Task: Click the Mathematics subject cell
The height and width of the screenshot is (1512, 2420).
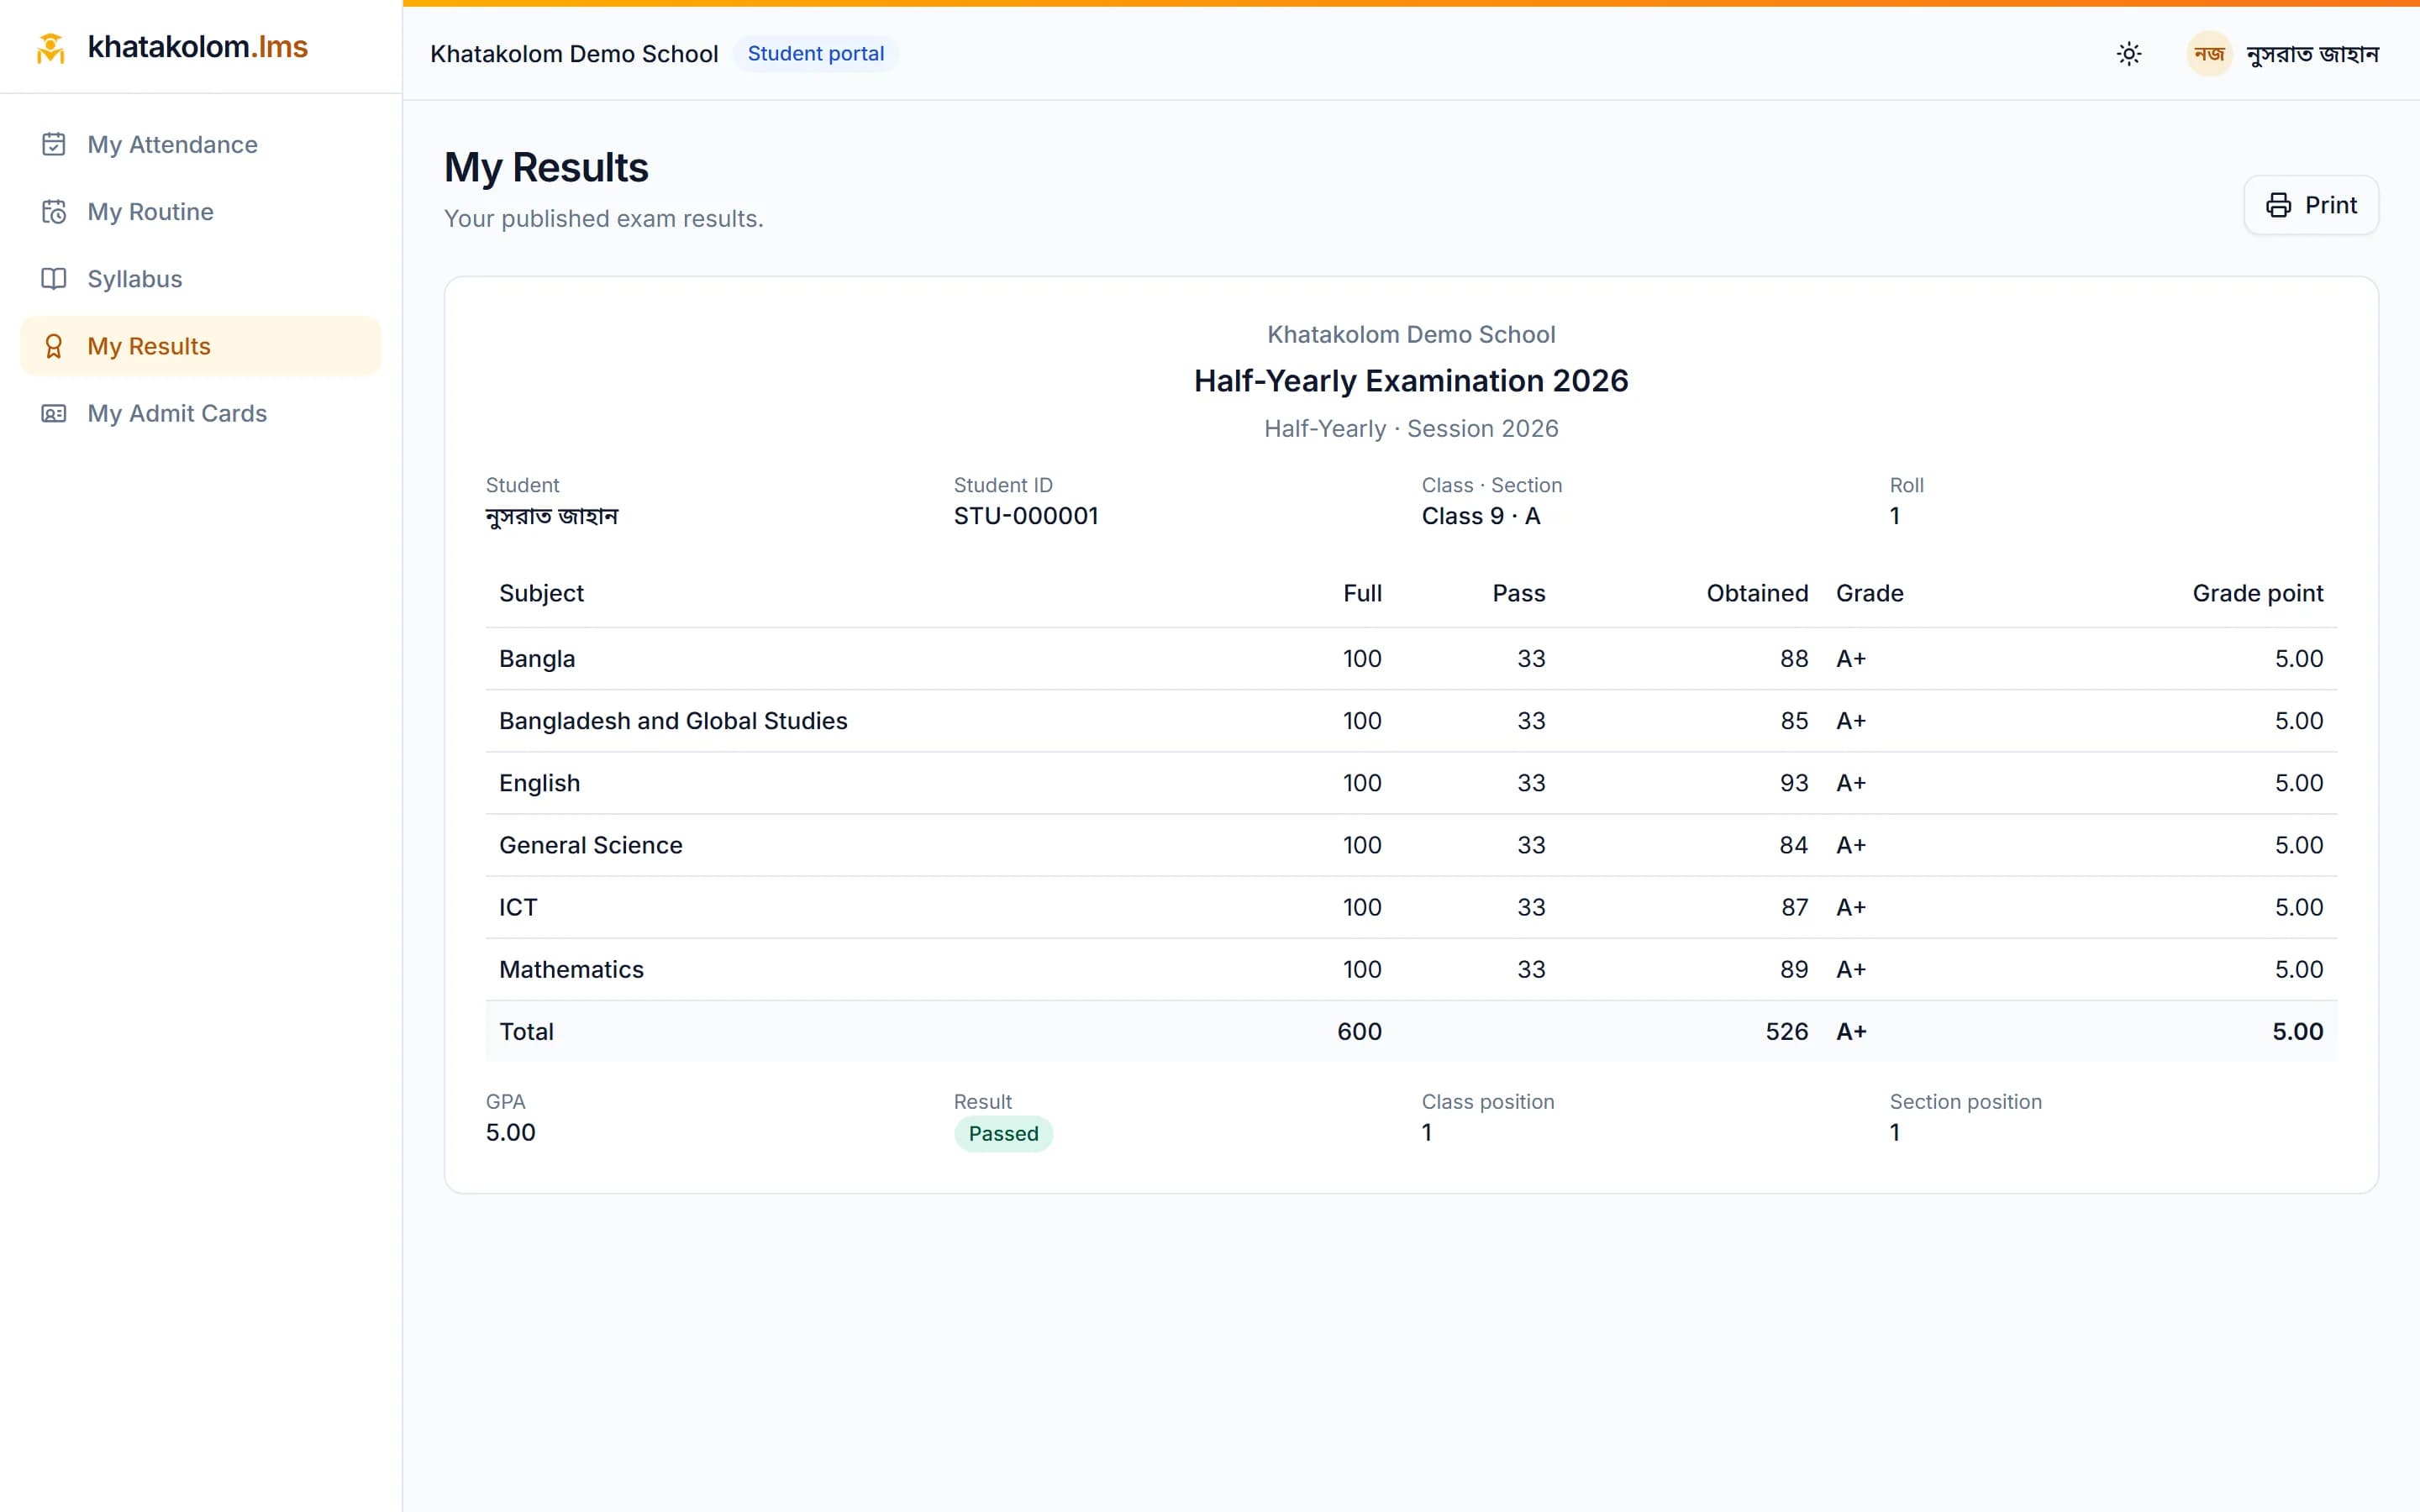Action: pos(571,969)
